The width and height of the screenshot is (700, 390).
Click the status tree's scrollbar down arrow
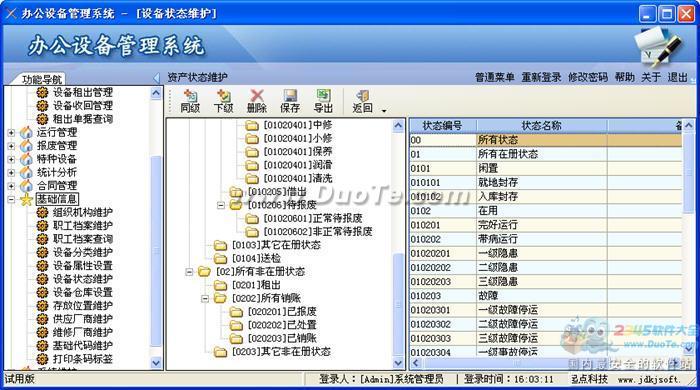tap(398, 363)
